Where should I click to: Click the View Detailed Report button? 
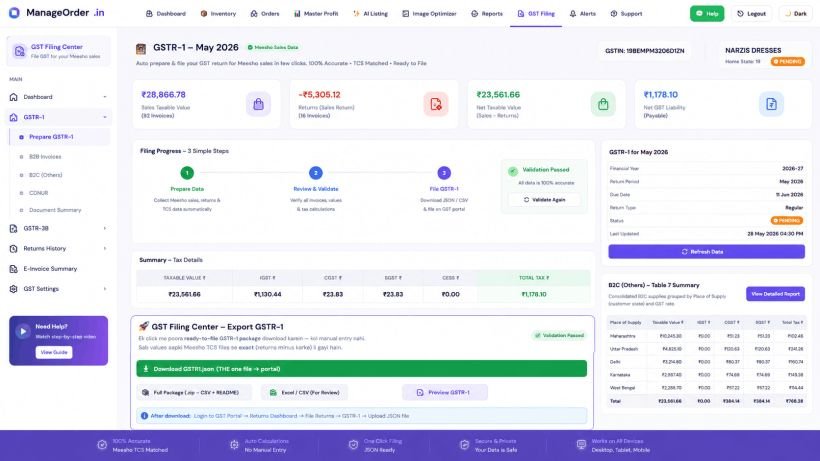point(776,294)
